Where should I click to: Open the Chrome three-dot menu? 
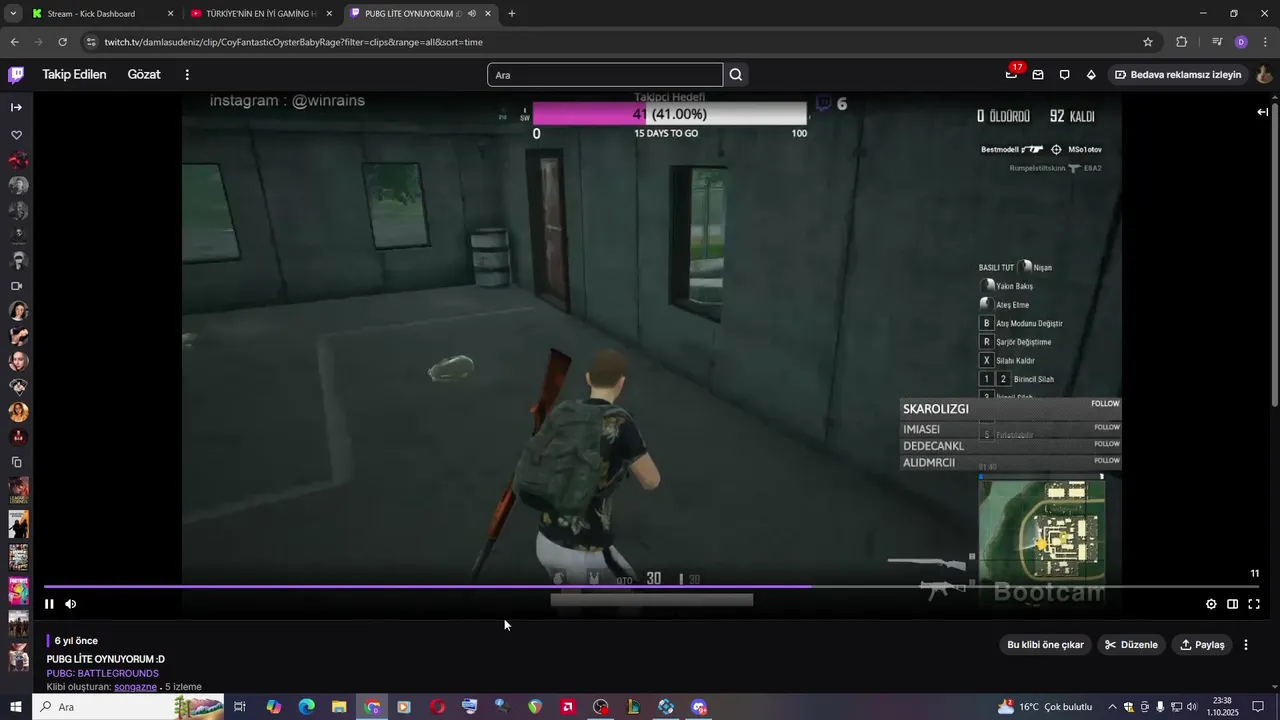click(1266, 42)
